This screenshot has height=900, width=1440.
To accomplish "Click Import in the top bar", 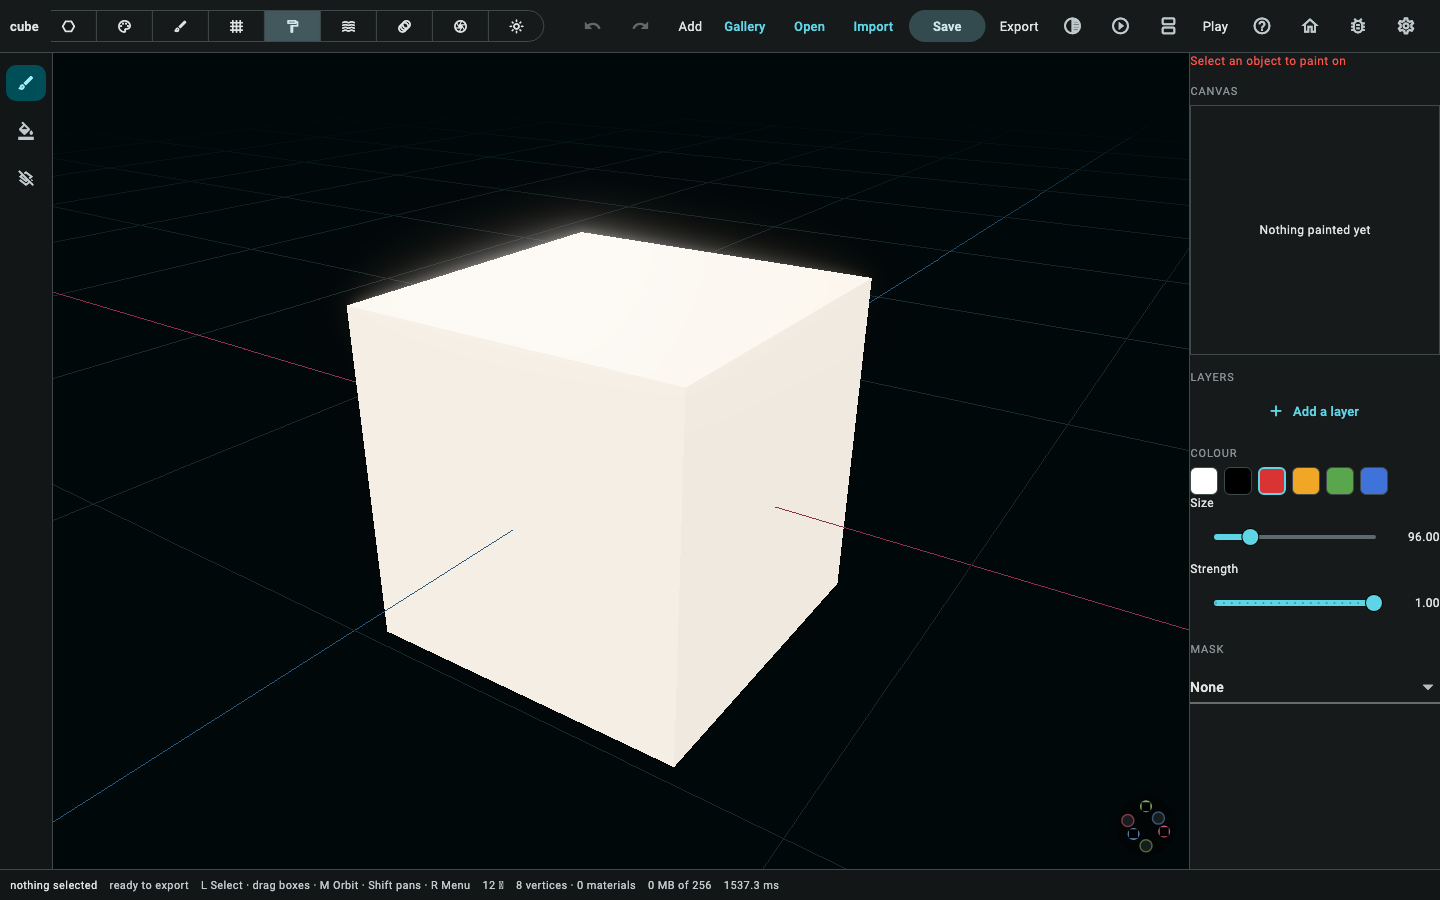I will point(873,26).
